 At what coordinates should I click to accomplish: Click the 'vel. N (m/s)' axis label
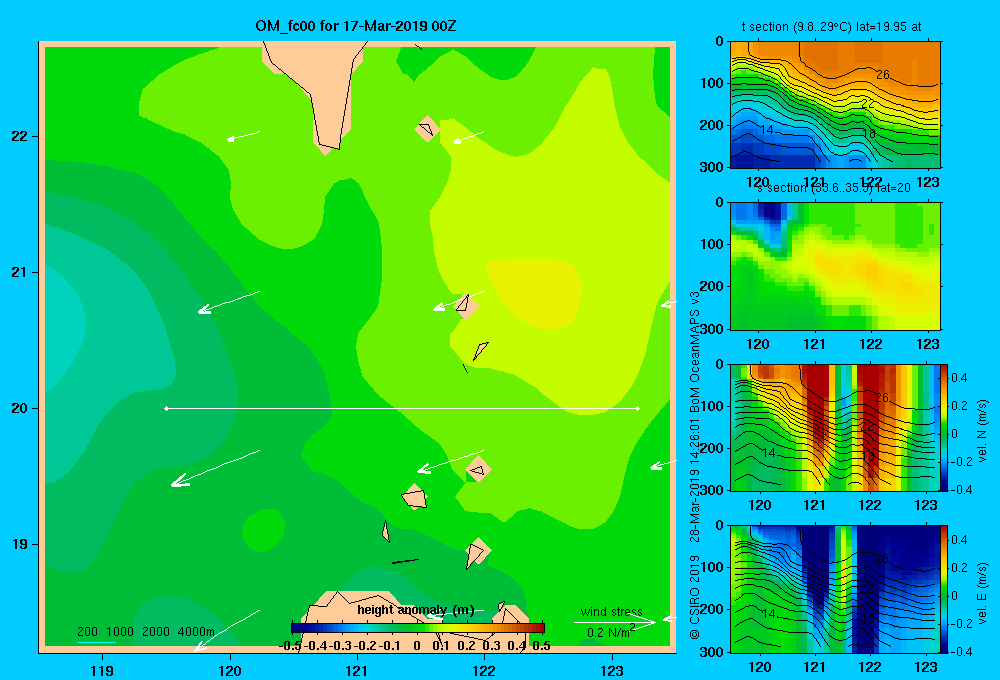982,431
